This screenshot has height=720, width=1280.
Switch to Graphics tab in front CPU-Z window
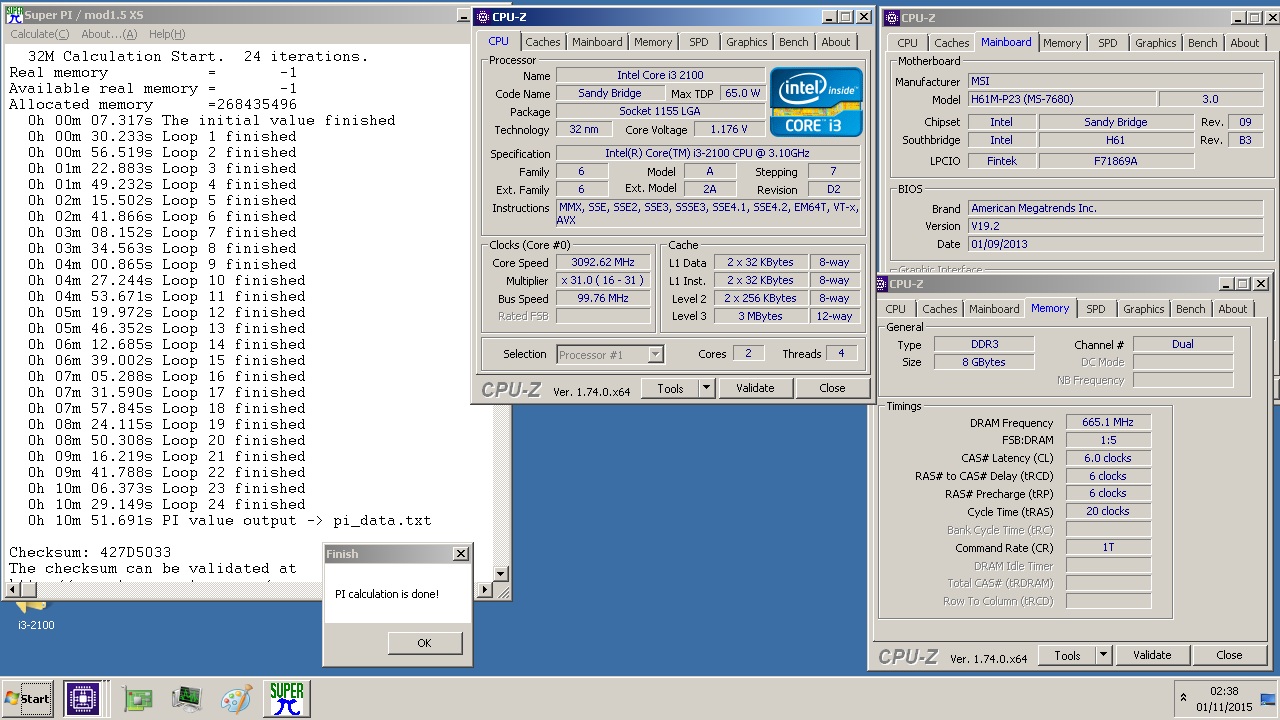tap(747, 42)
